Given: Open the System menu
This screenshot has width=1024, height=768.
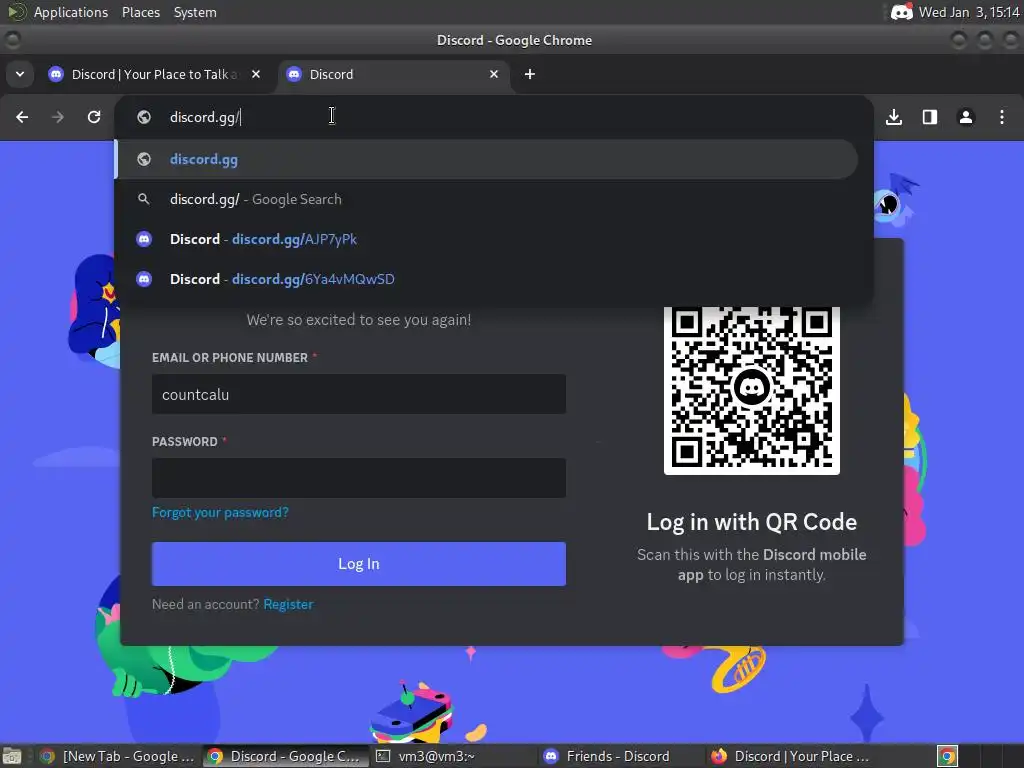Looking at the screenshot, I should [x=195, y=12].
